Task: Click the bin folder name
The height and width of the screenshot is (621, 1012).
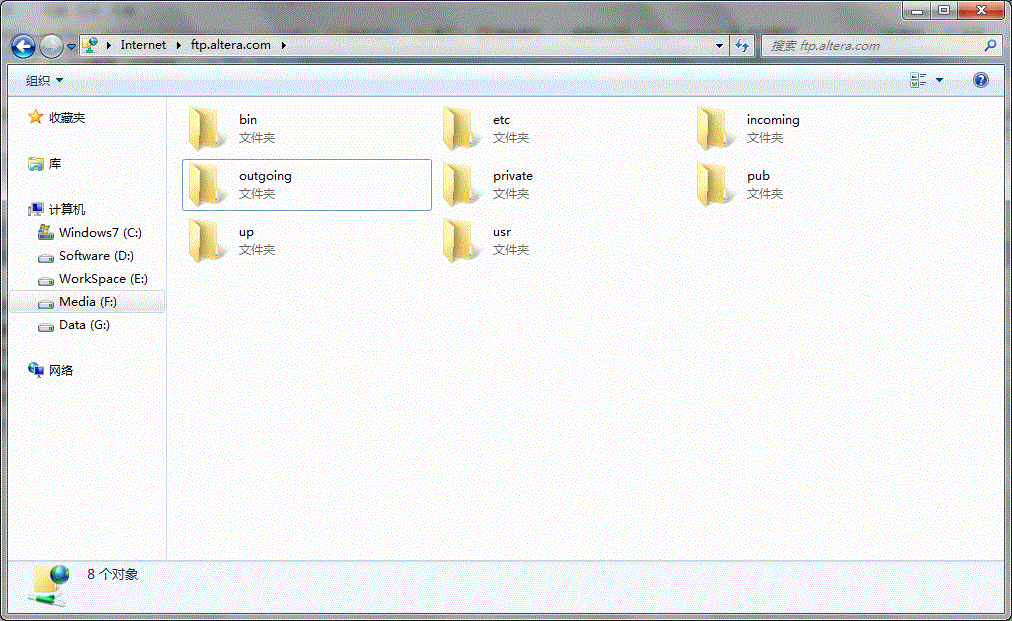Action: (248, 119)
